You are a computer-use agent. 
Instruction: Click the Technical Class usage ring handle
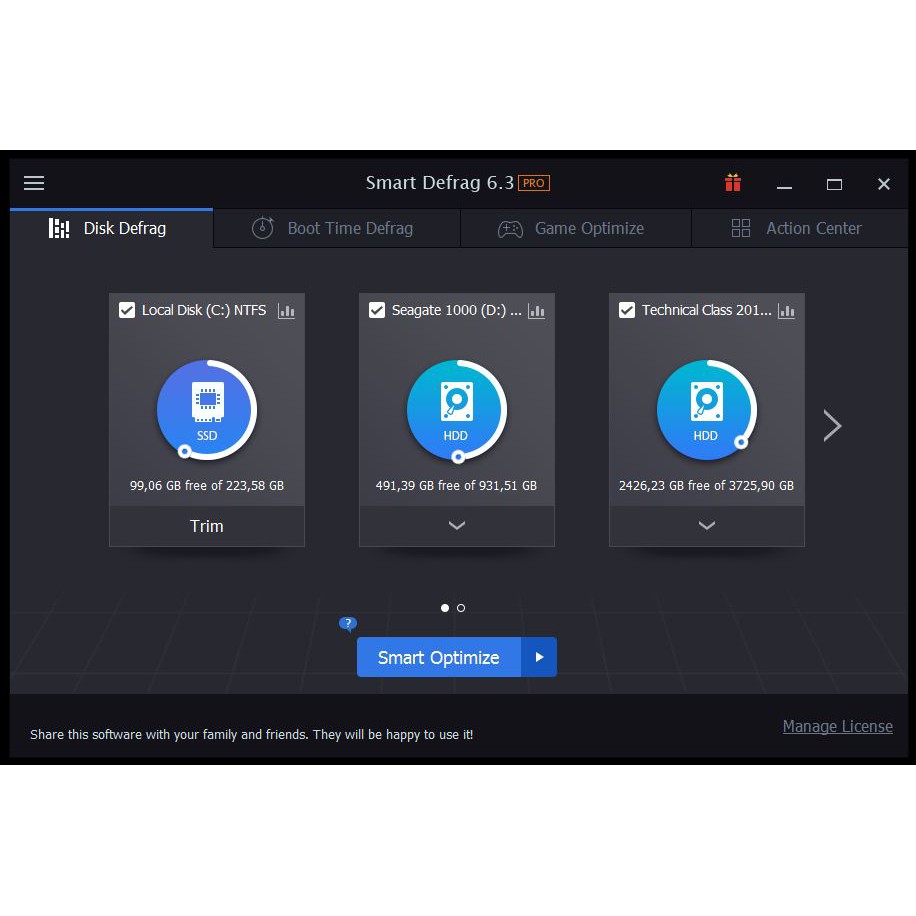tap(741, 442)
